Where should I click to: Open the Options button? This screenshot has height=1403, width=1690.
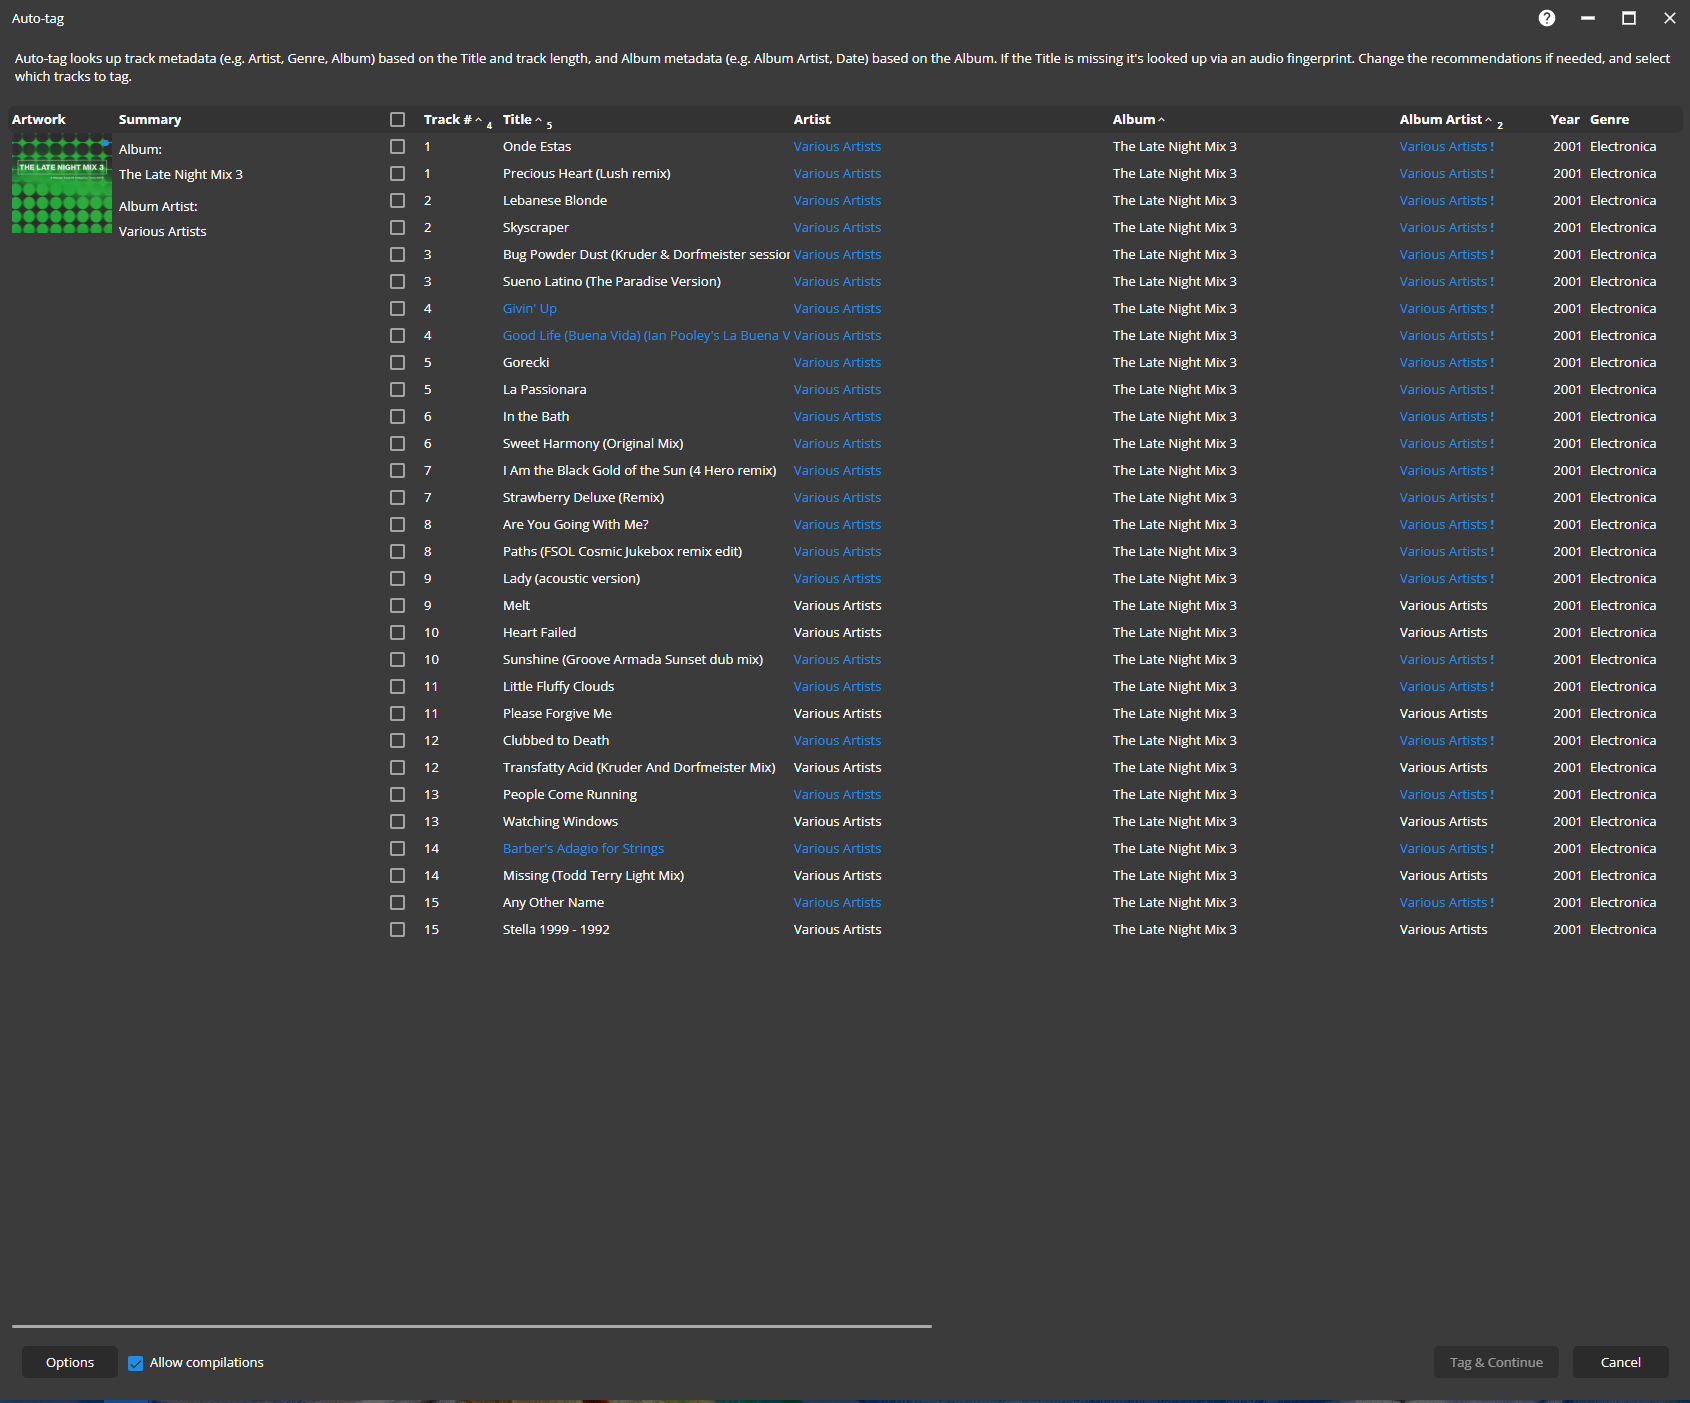70,1362
